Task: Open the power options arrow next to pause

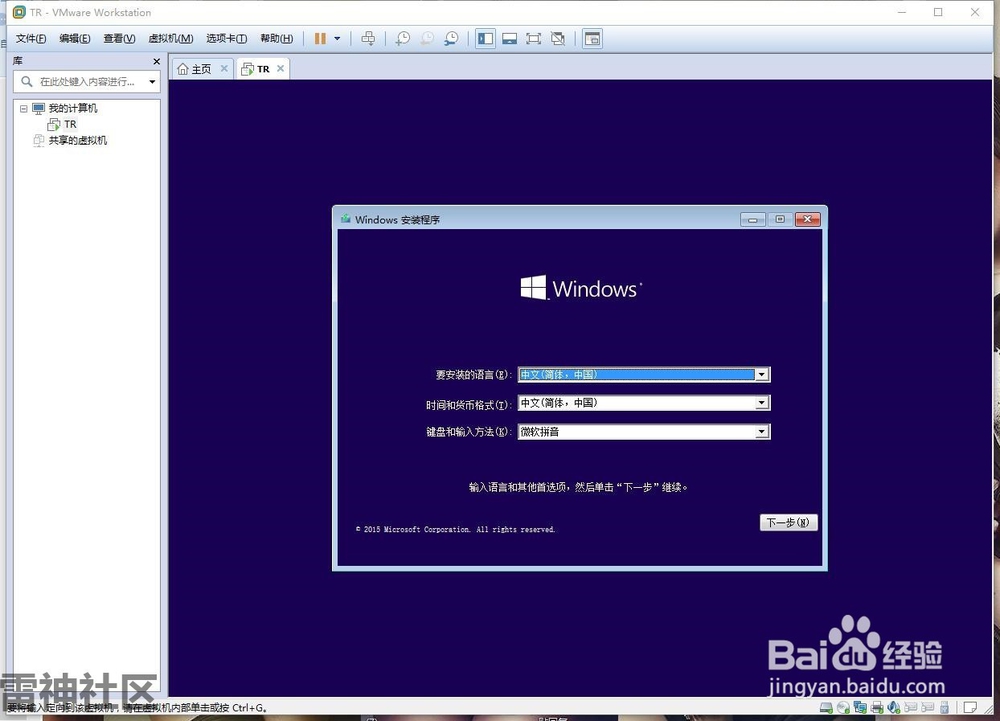Action: click(x=337, y=39)
